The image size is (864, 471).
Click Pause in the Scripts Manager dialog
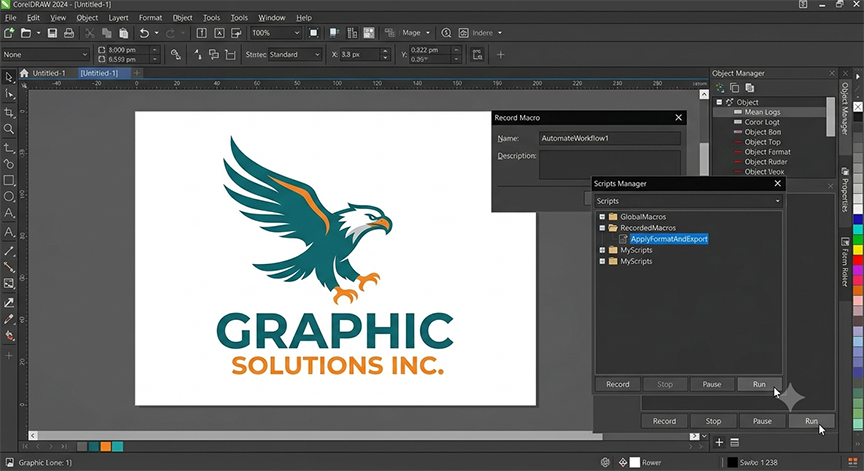pos(712,385)
